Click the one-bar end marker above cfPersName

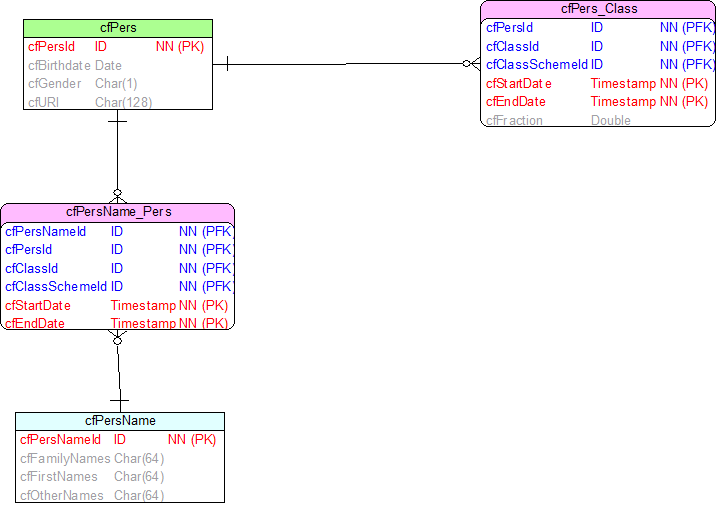(119, 401)
